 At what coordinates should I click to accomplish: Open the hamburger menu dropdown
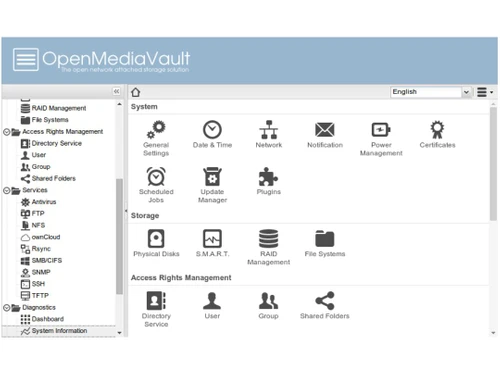(x=485, y=92)
